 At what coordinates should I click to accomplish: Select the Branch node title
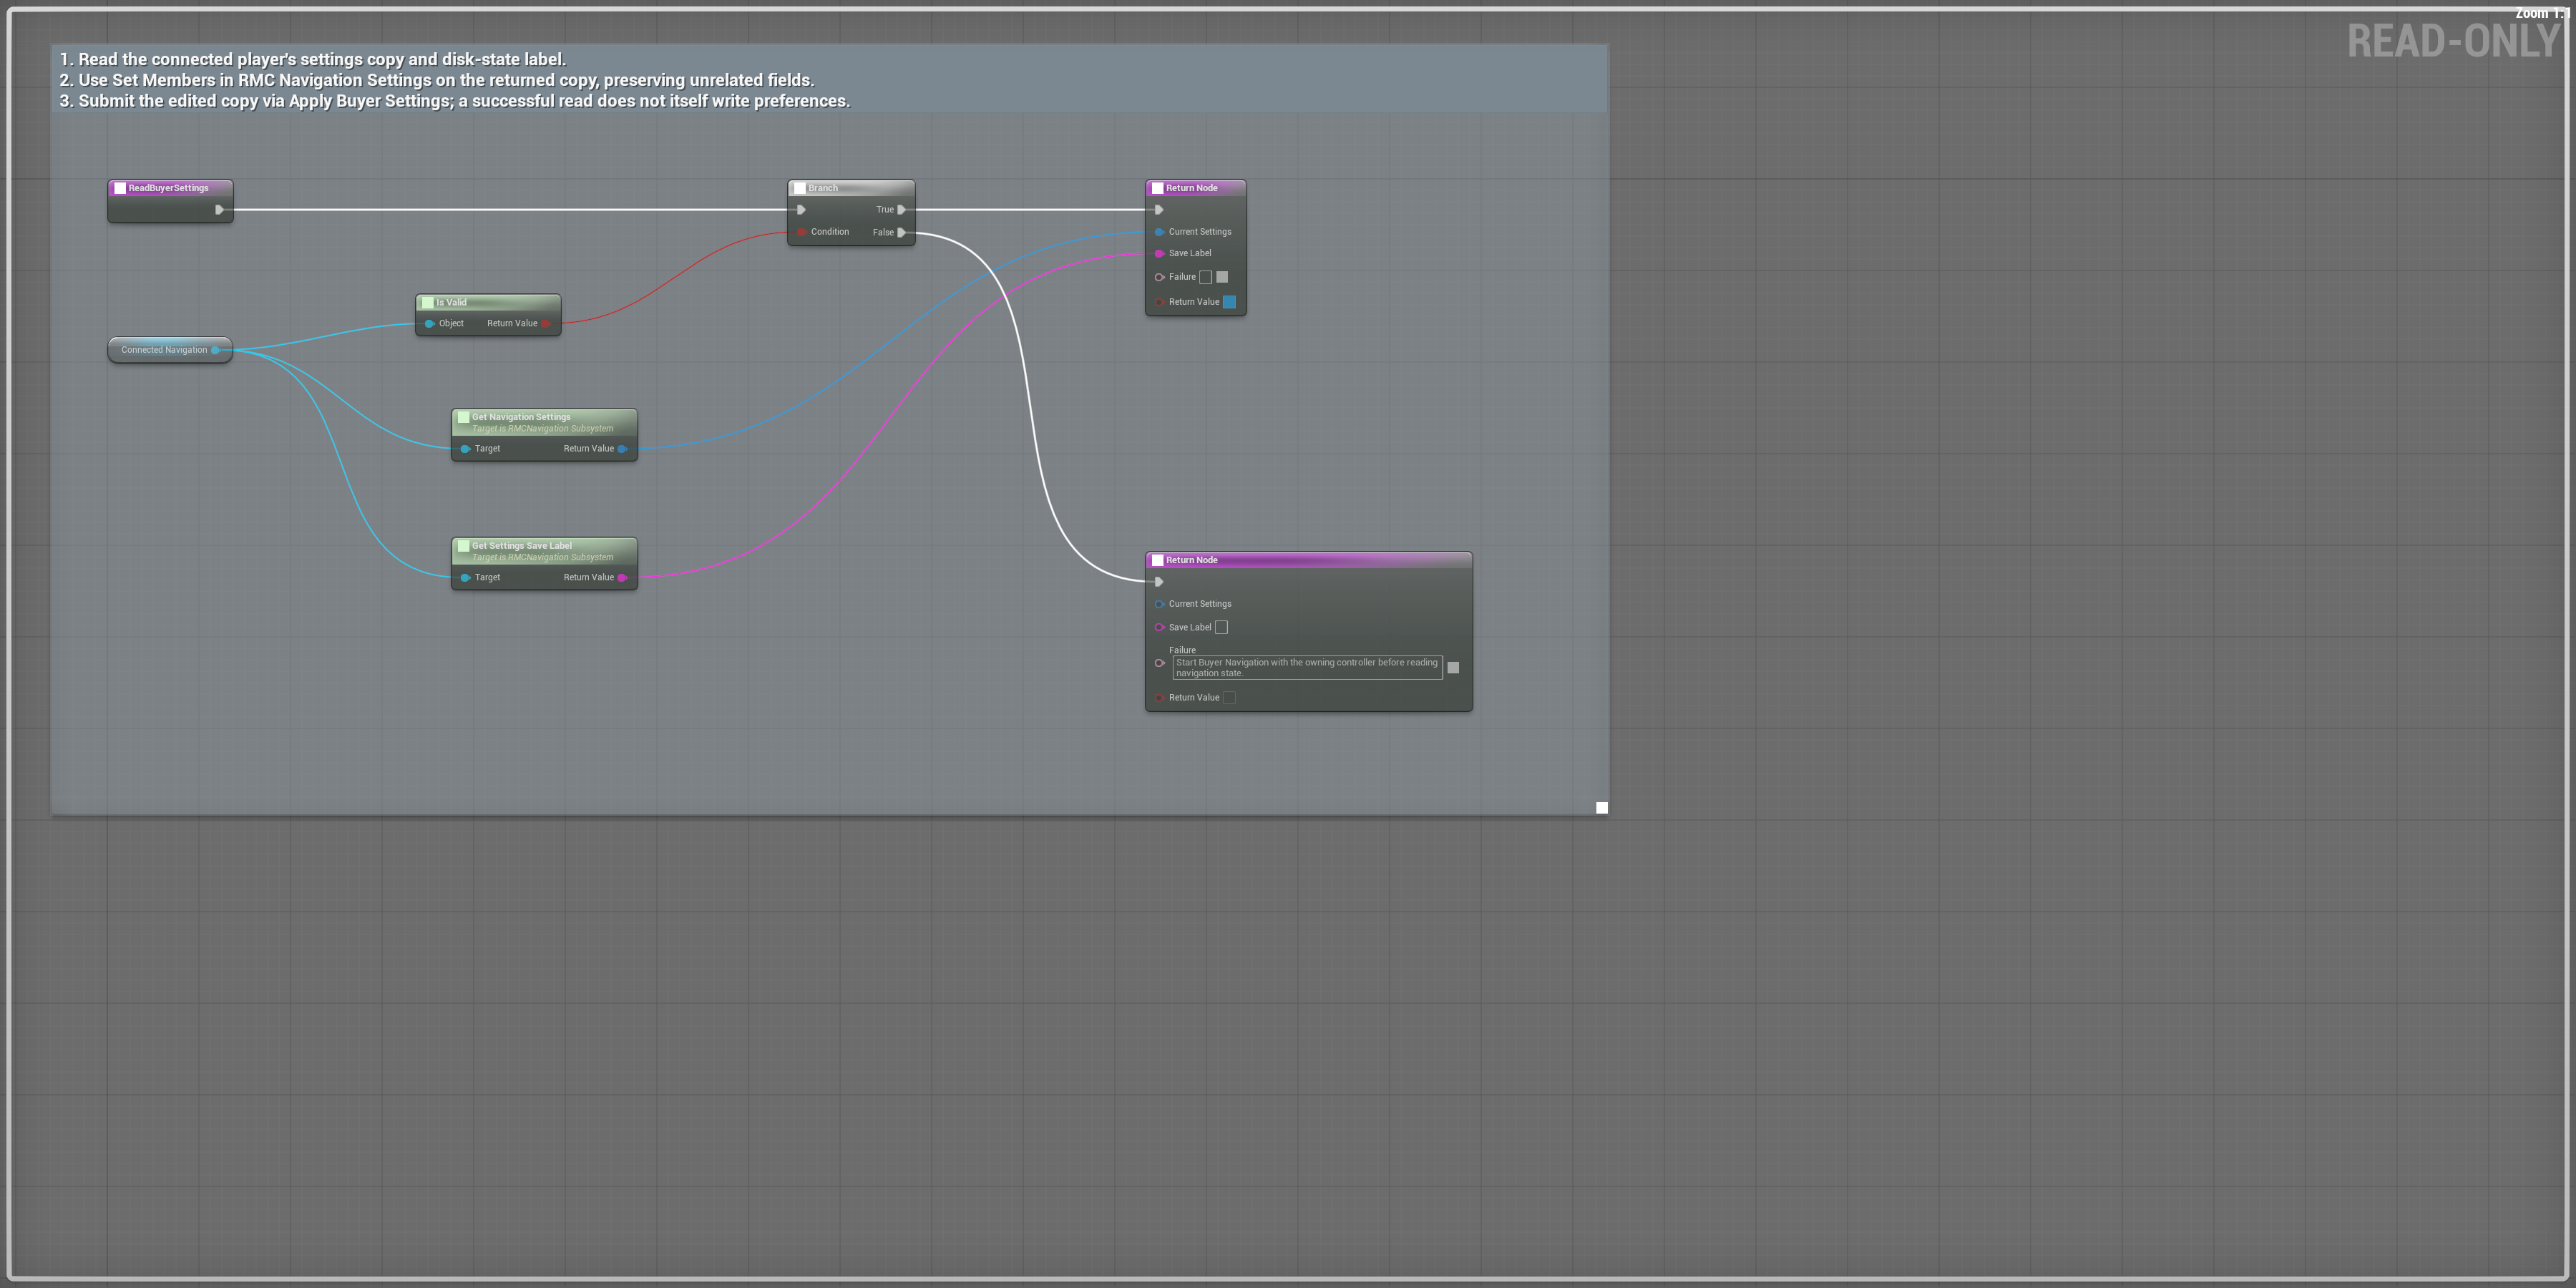pyautogui.click(x=823, y=188)
